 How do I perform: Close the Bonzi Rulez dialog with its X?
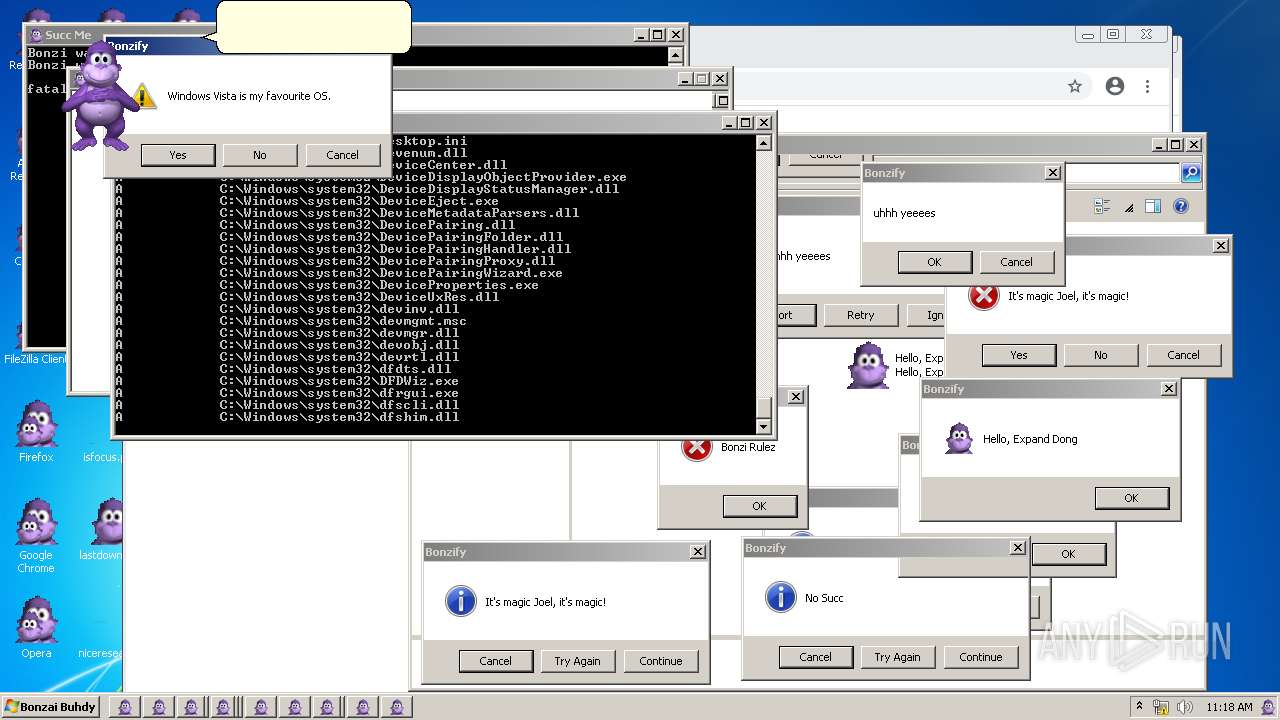click(796, 397)
